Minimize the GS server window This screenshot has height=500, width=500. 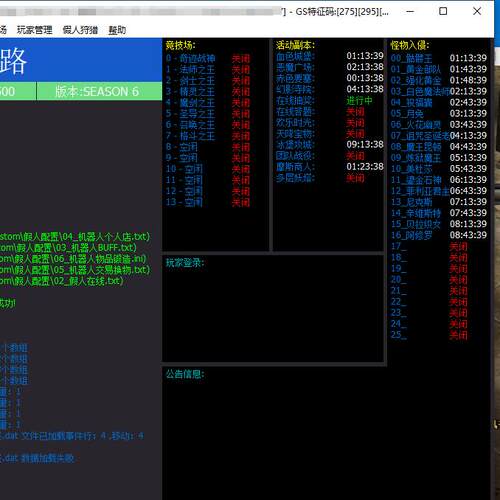coord(410,11)
